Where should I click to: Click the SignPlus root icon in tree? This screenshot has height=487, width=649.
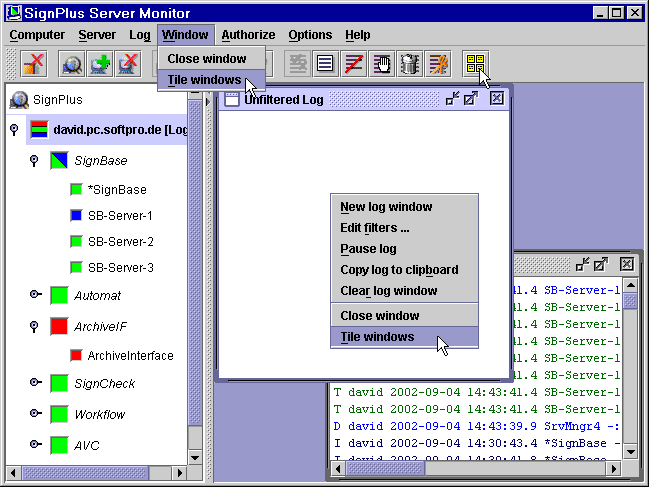(x=19, y=100)
